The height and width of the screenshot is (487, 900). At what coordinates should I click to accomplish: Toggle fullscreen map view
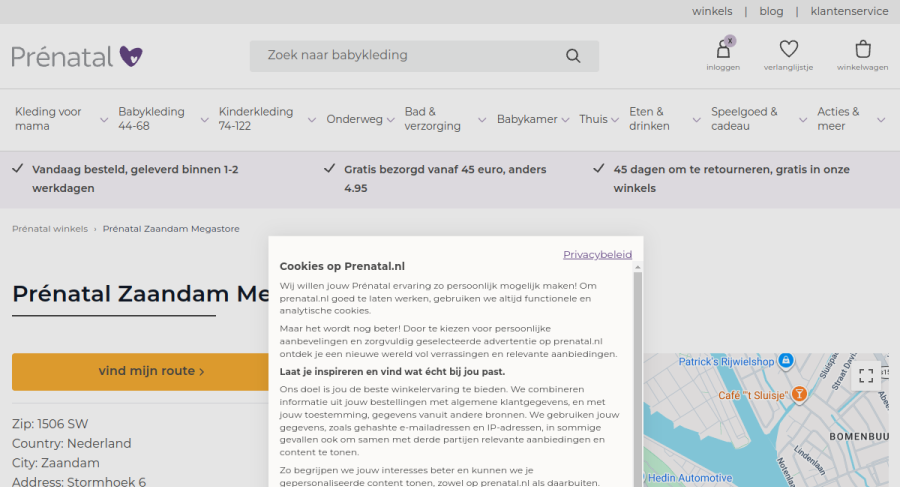(866, 376)
